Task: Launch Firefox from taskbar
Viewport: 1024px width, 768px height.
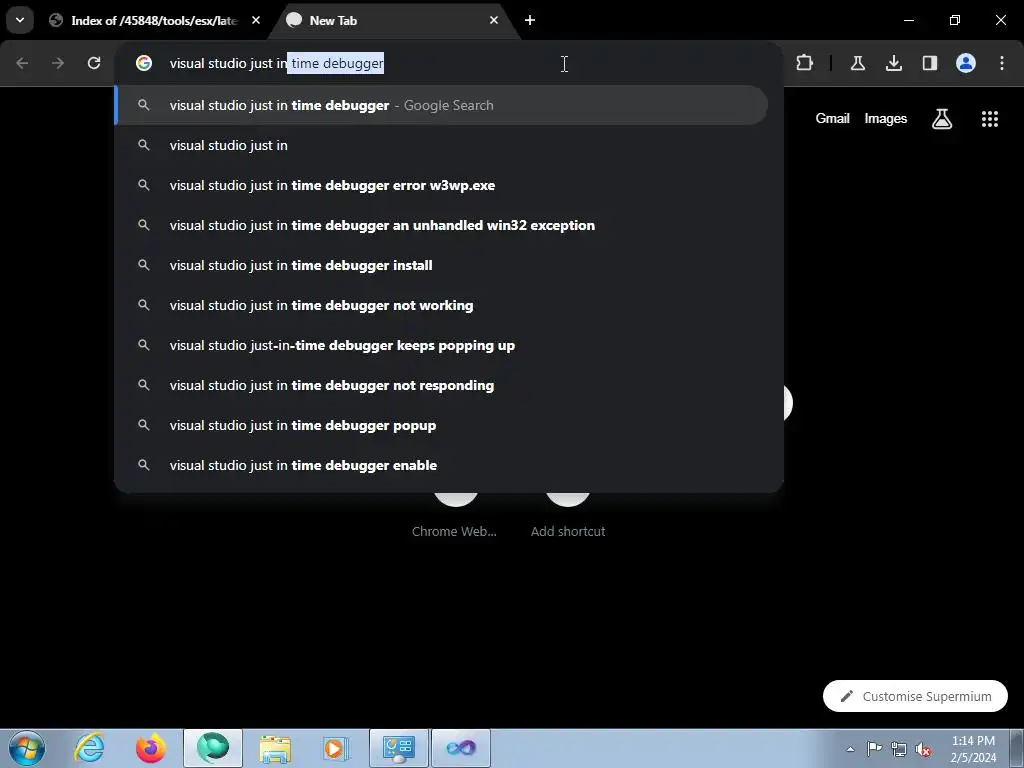Action: 150,748
